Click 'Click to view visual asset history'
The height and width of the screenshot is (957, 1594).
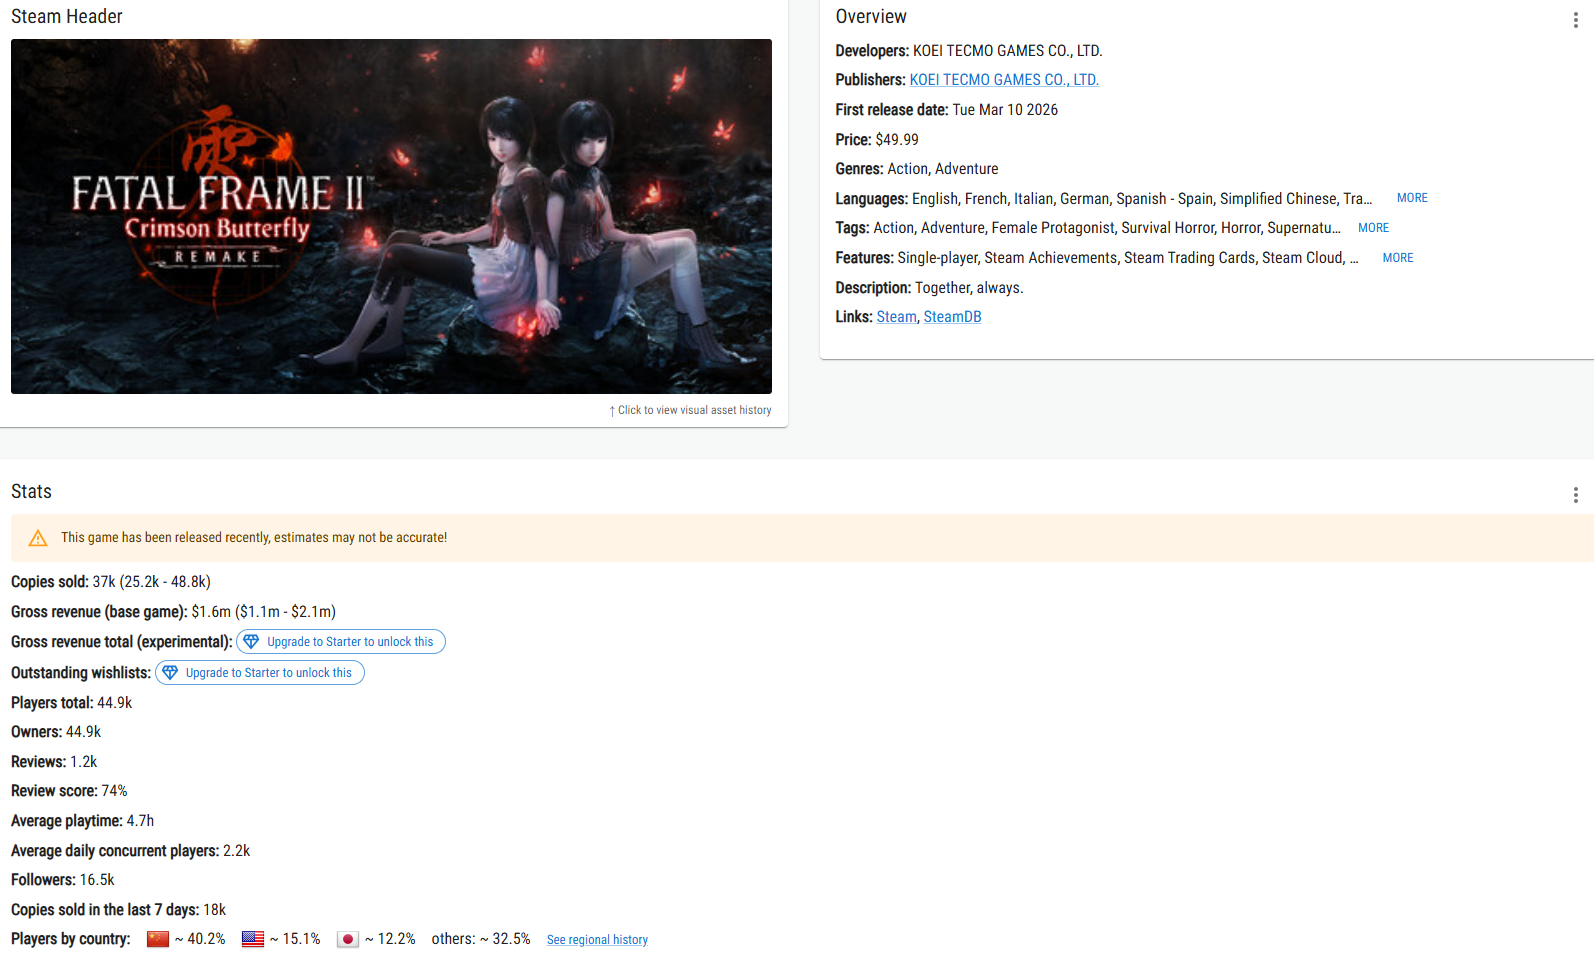[690, 410]
